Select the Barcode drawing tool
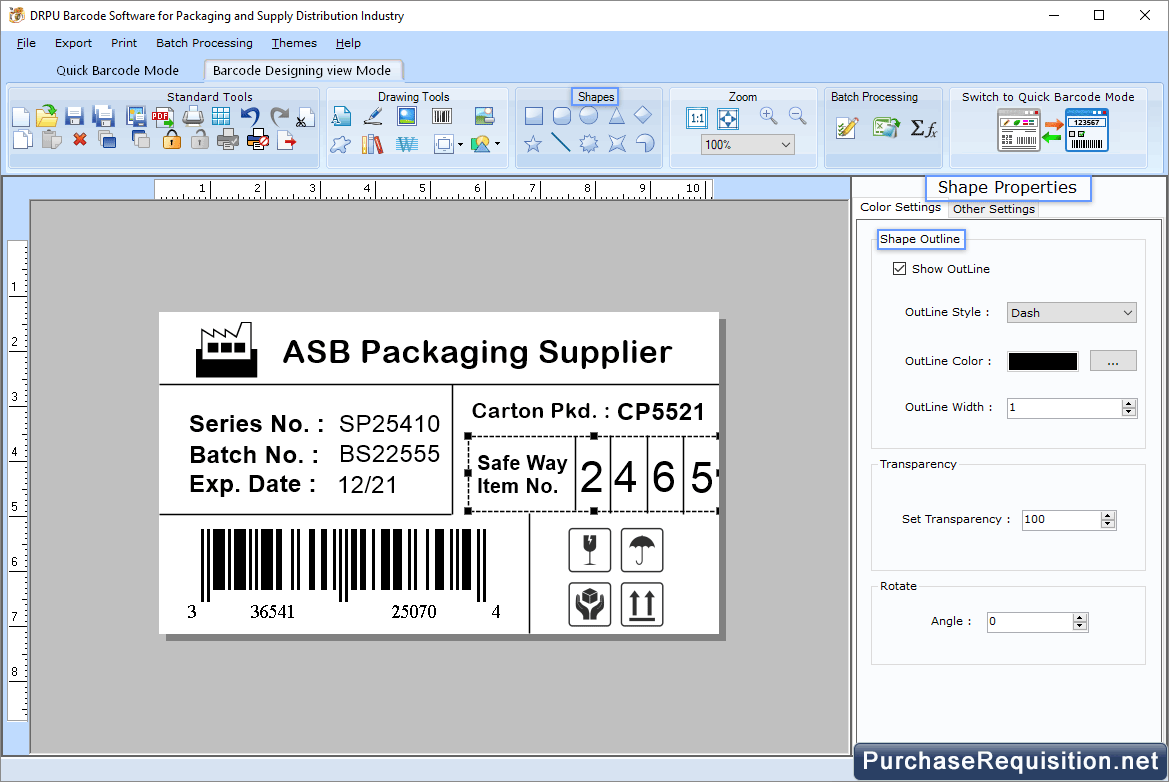 pos(442,116)
